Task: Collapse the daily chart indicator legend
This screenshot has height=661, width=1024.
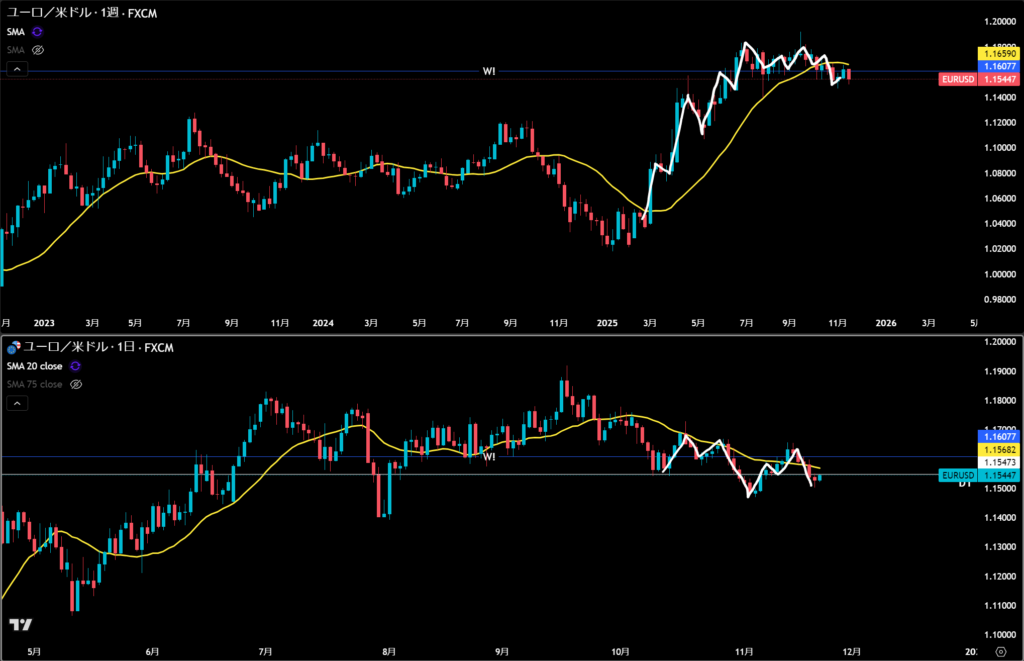Action: coord(16,403)
